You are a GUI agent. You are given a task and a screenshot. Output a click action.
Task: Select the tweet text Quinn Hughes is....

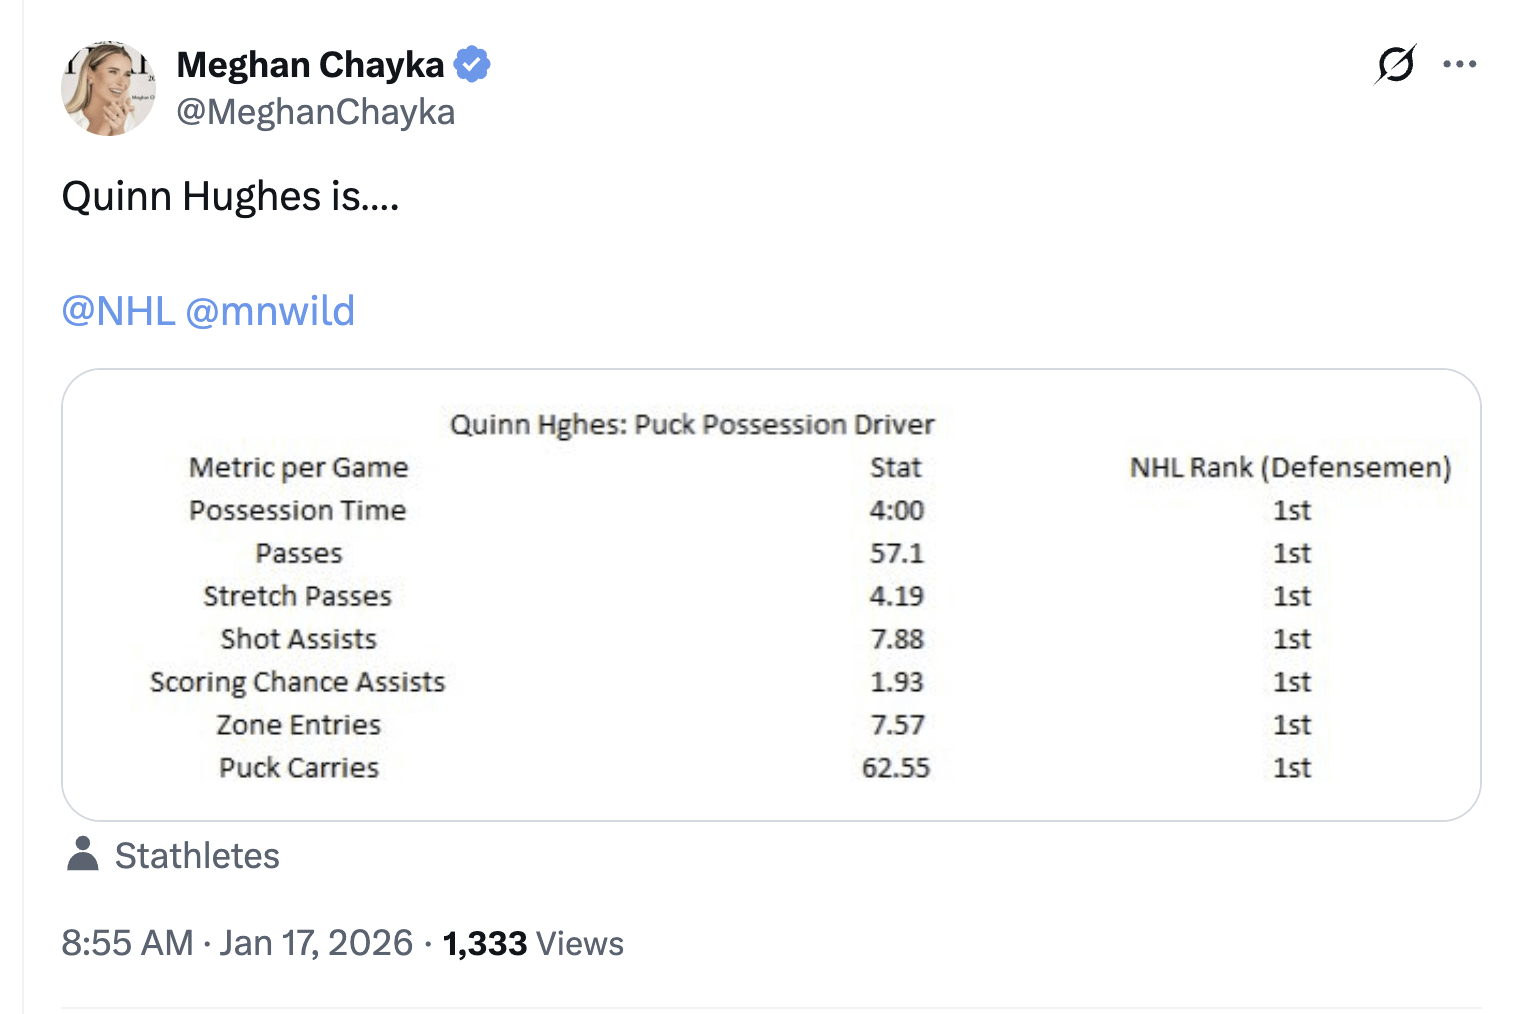click(230, 196)
